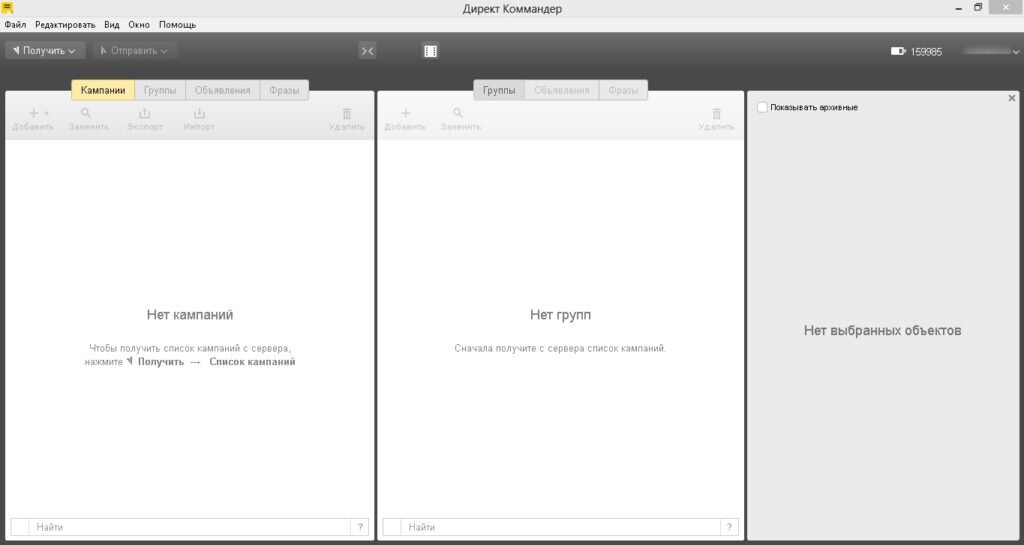Click the Директ Коммандер app icon

tap(8, 8)
